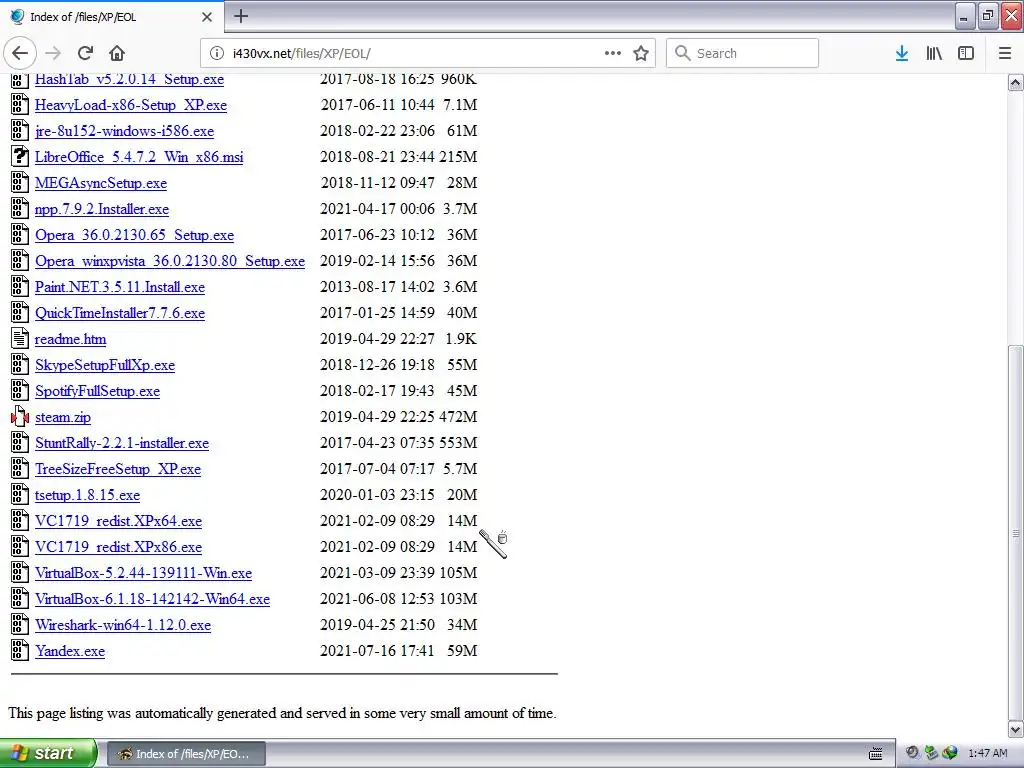Viewport: 1024px width, 768px height.
Task: Open the Library bookmarks and history
Action: pos(934,53)
